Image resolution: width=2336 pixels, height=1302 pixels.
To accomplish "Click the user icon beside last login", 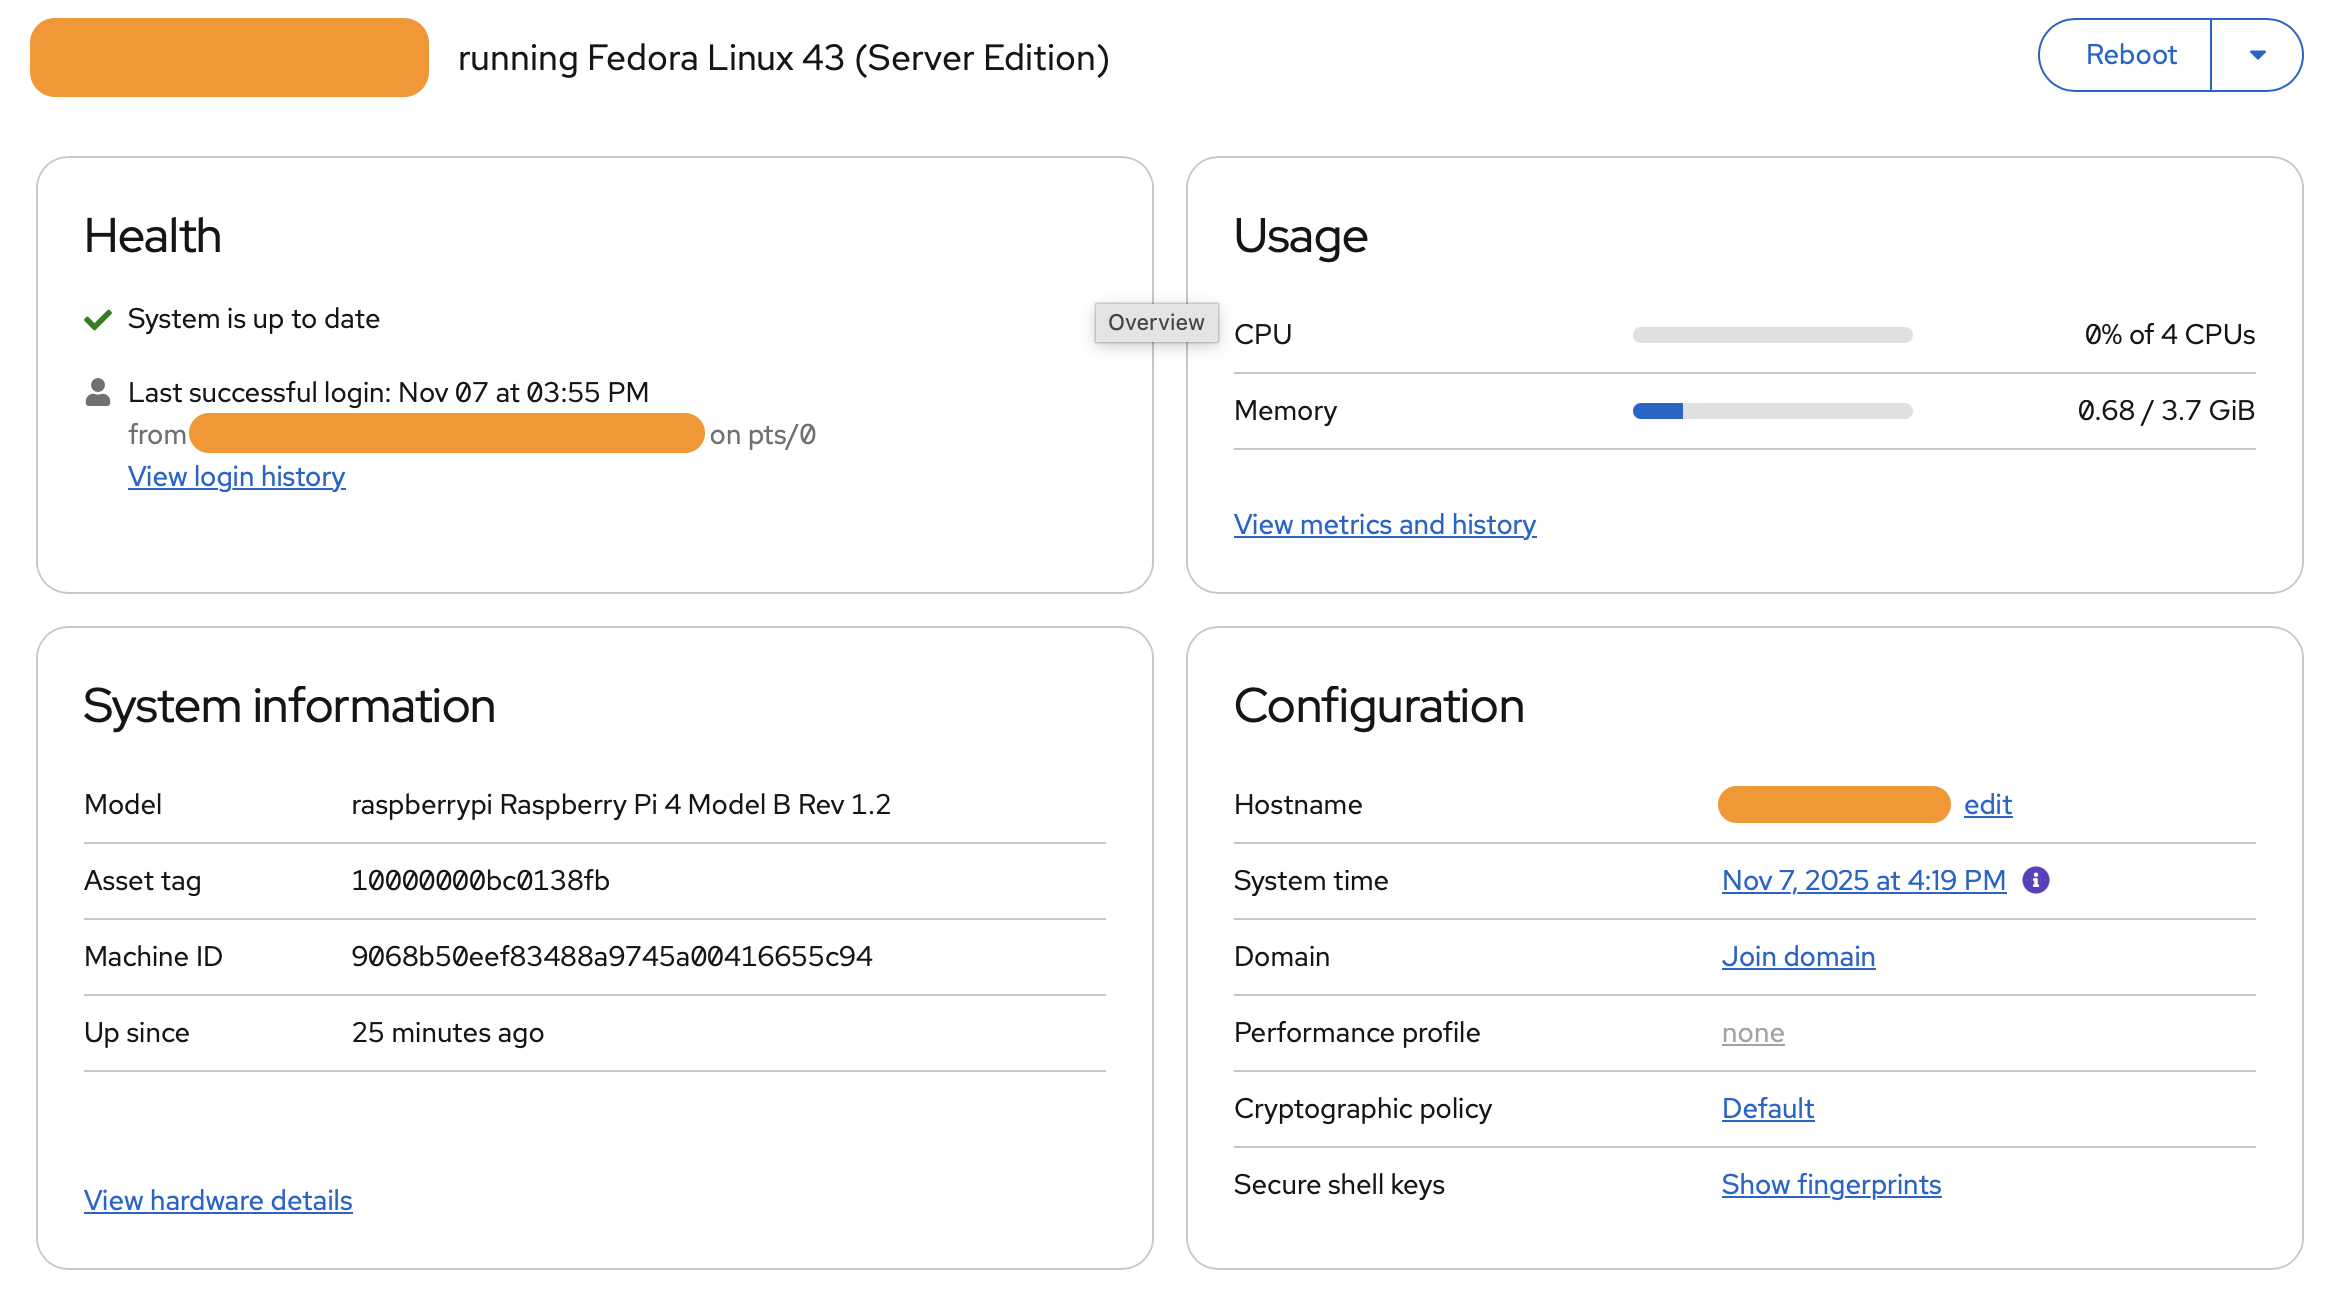I will 98,392.
